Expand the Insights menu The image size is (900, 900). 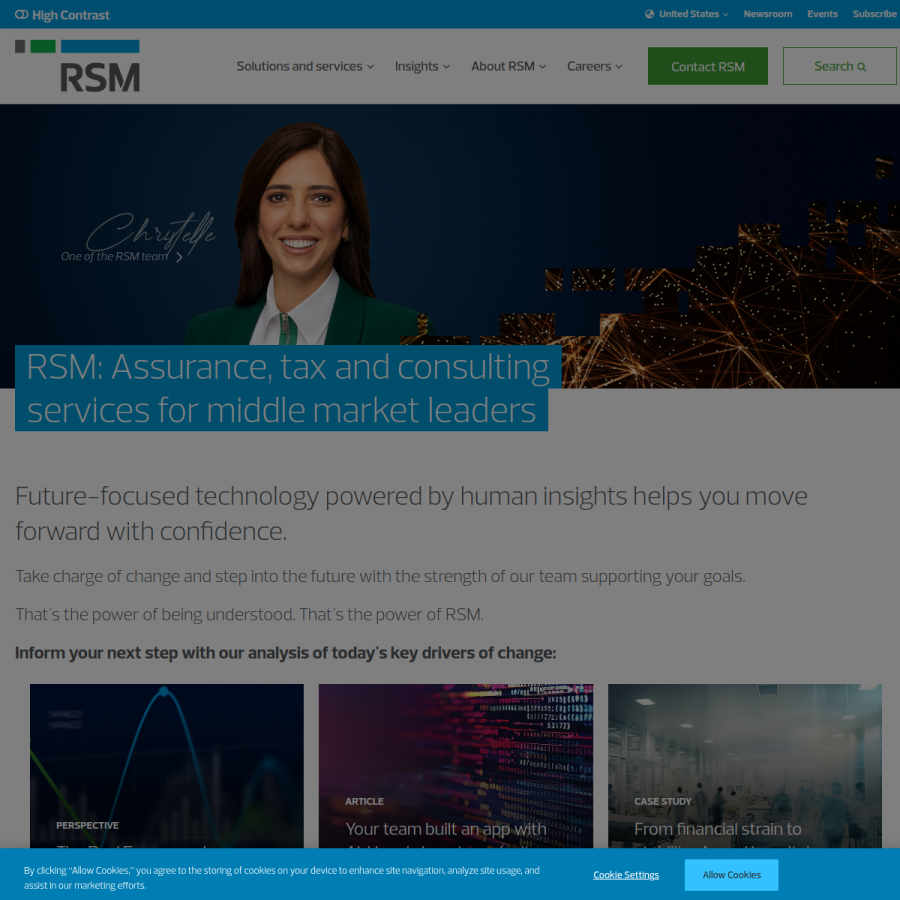pos(422,66)
